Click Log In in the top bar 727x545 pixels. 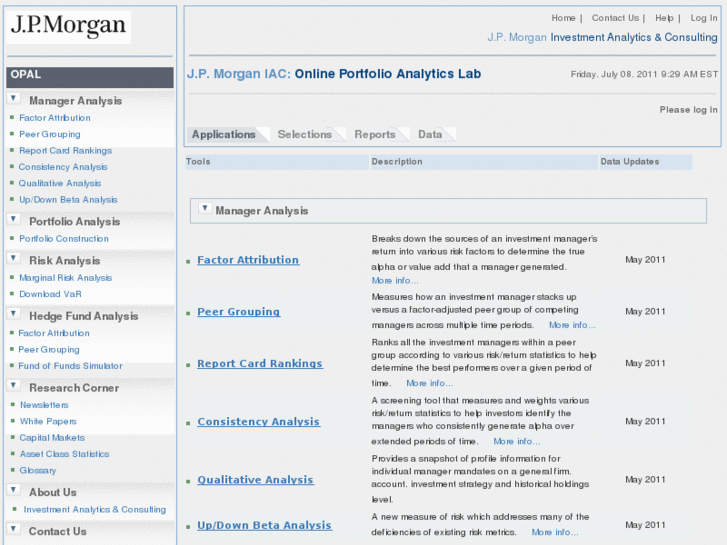point(703,18)
